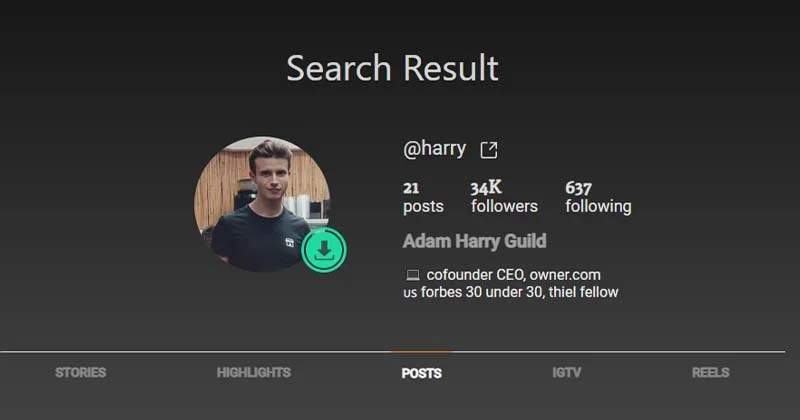Click the orange active-tab indicator above POSTS
Screen dimensions: 800x420
tap(421, 352)
